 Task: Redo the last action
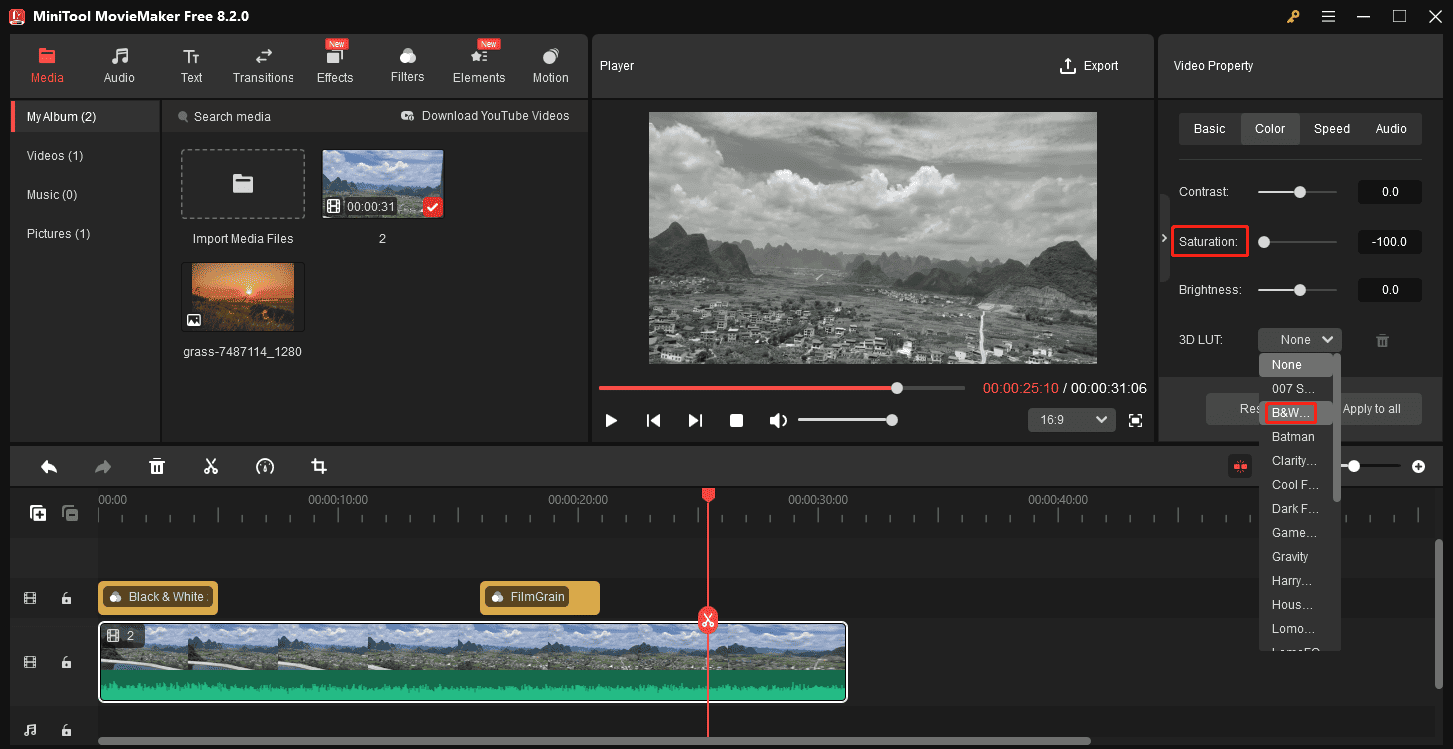pyautogui.click(x=103, y=466)
